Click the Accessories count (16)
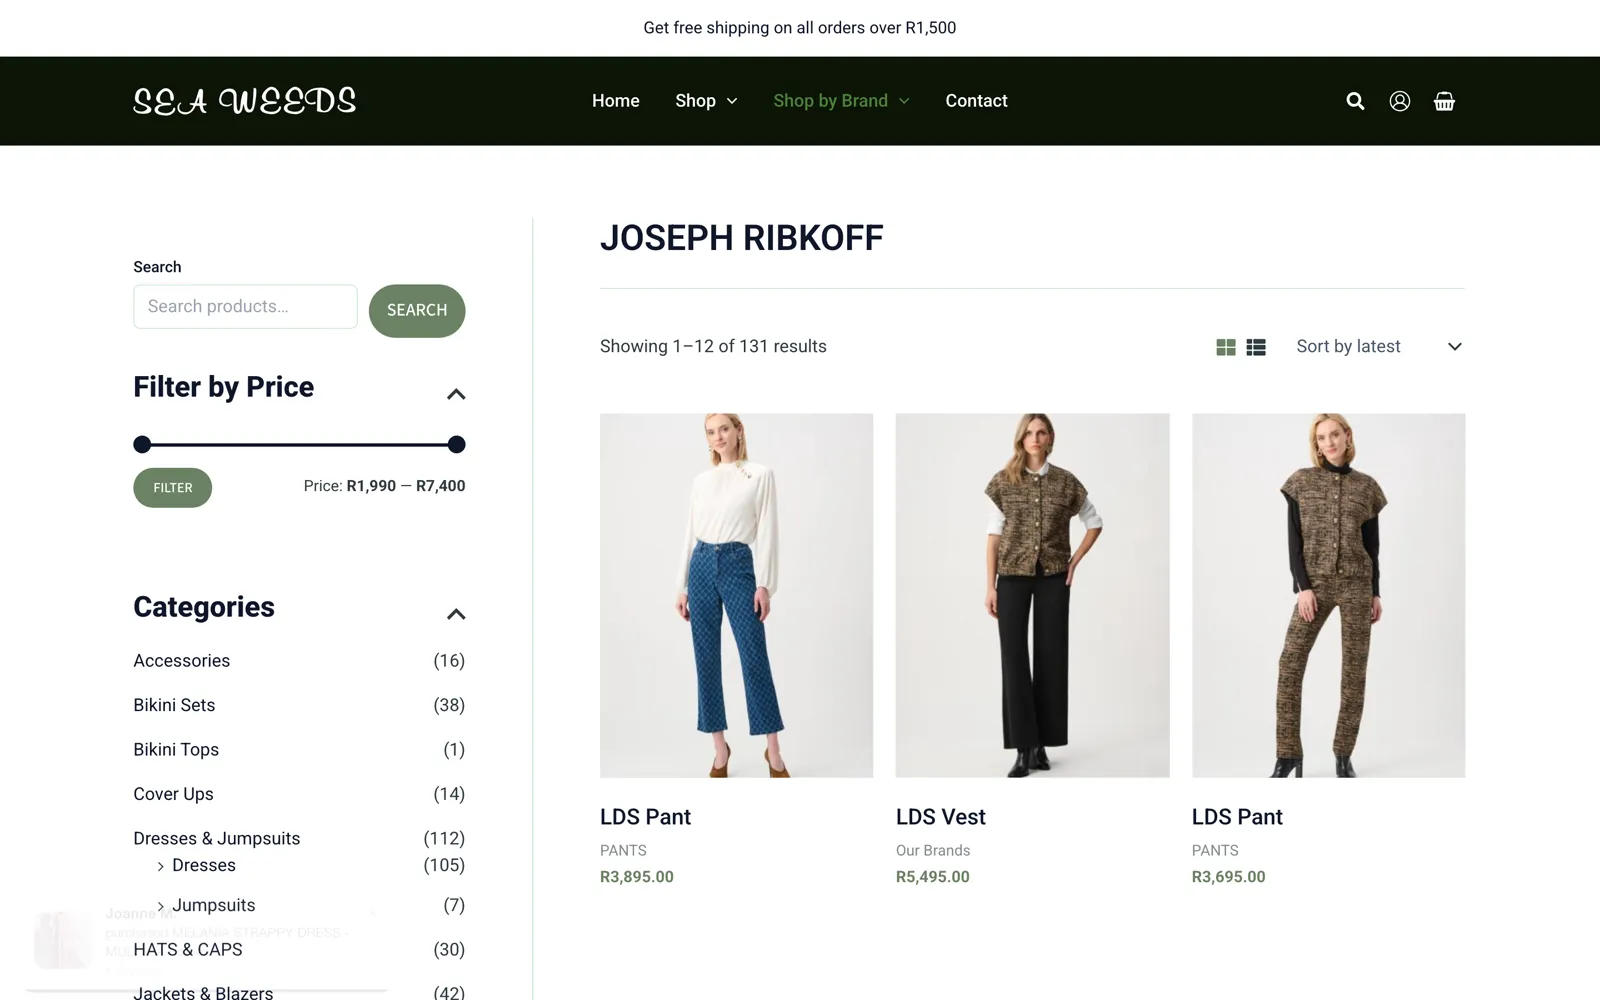The height and width of the screenshot is (1000, 1600). click(449, 661)
